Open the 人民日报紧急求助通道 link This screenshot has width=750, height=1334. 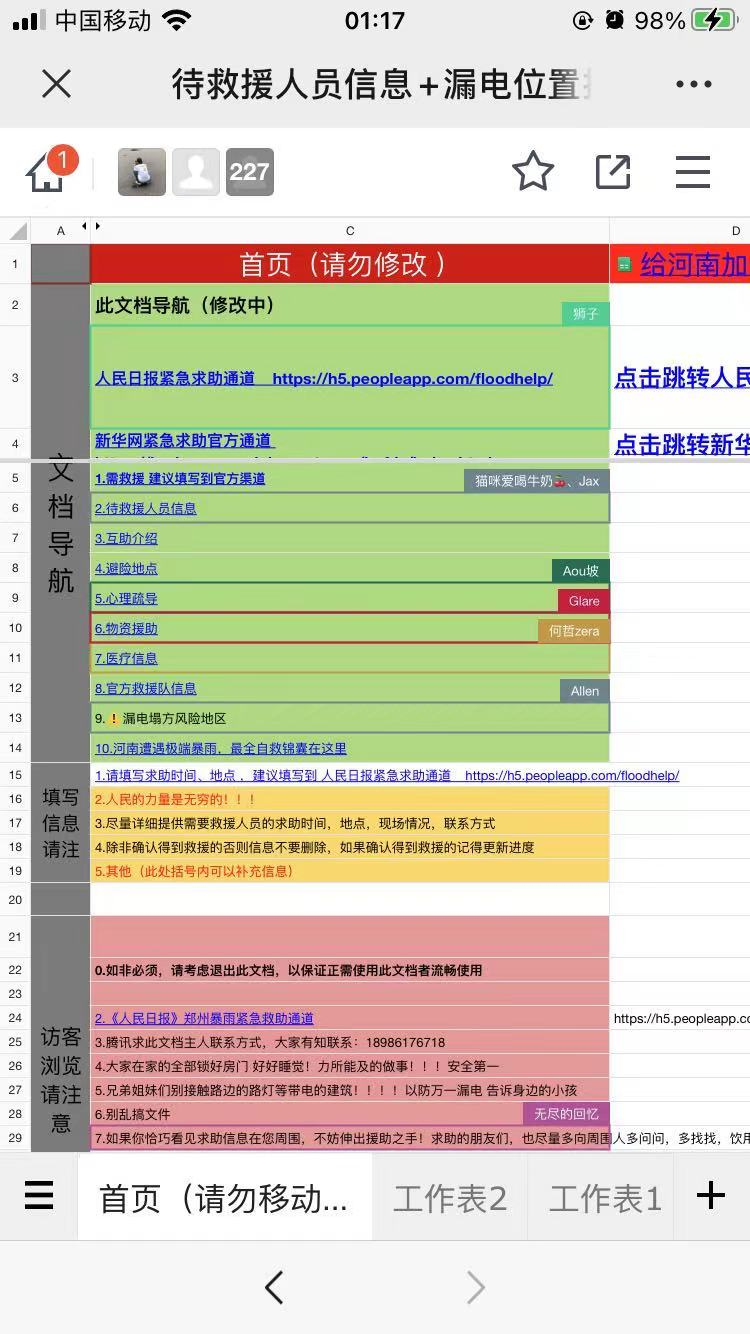click(324, 378)
